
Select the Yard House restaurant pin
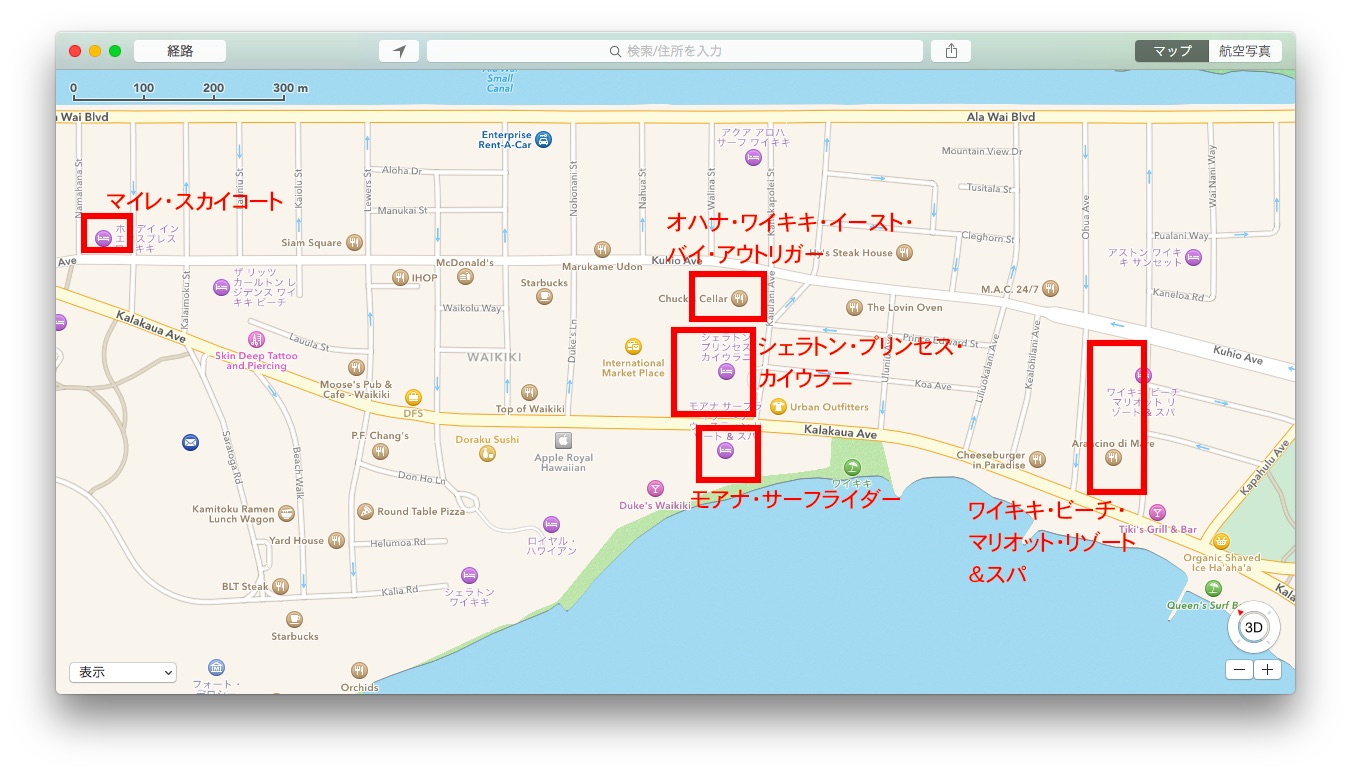[336, 540]
